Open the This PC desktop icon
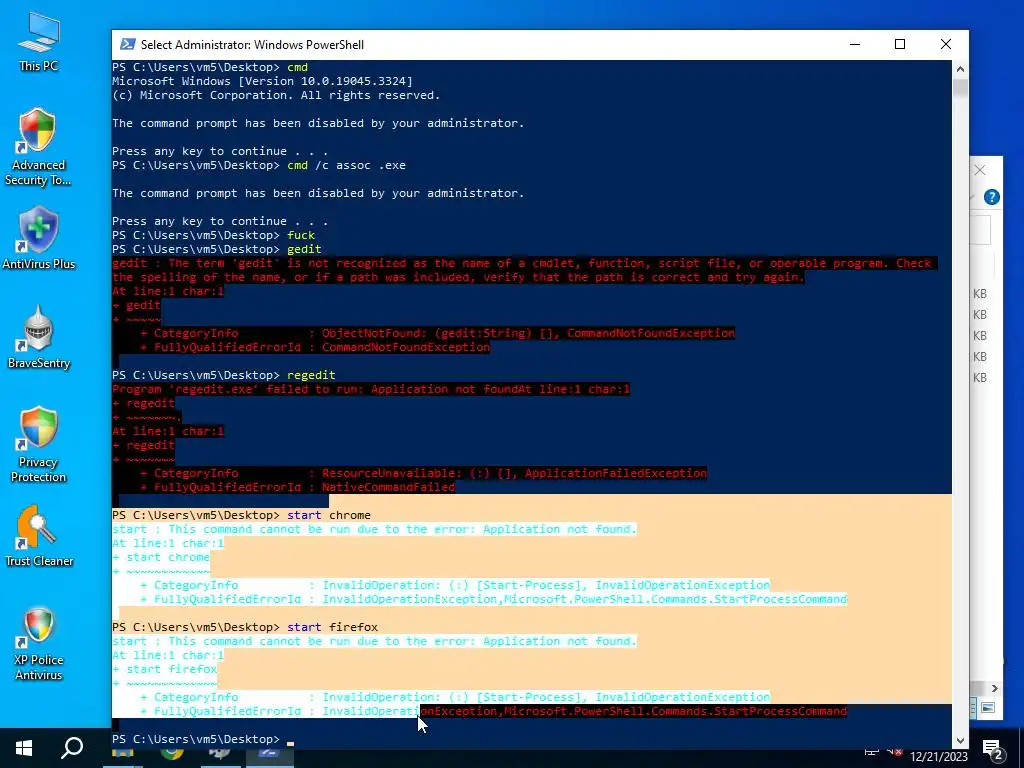1024x768 pixels. pos(39,42)
